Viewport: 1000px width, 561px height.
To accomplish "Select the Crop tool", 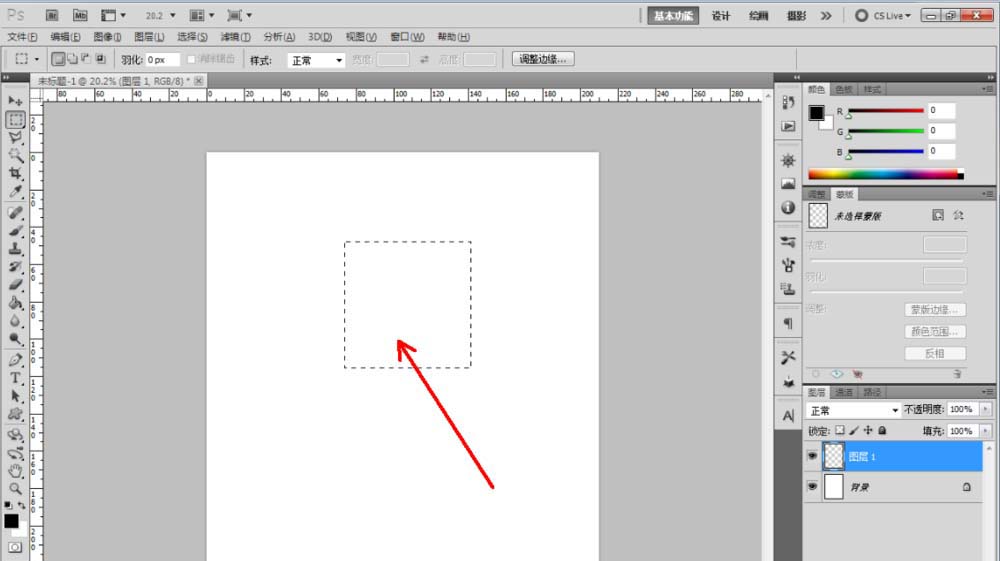I will [x=15, y=173].
